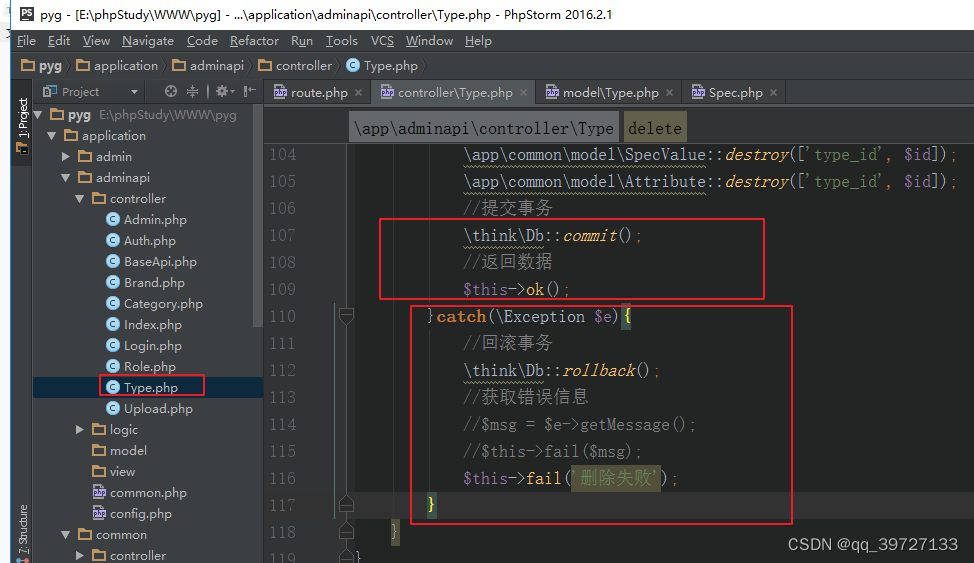Select the view folder in project tree
Screen dimensions: 974x563
tap(113, 472)
